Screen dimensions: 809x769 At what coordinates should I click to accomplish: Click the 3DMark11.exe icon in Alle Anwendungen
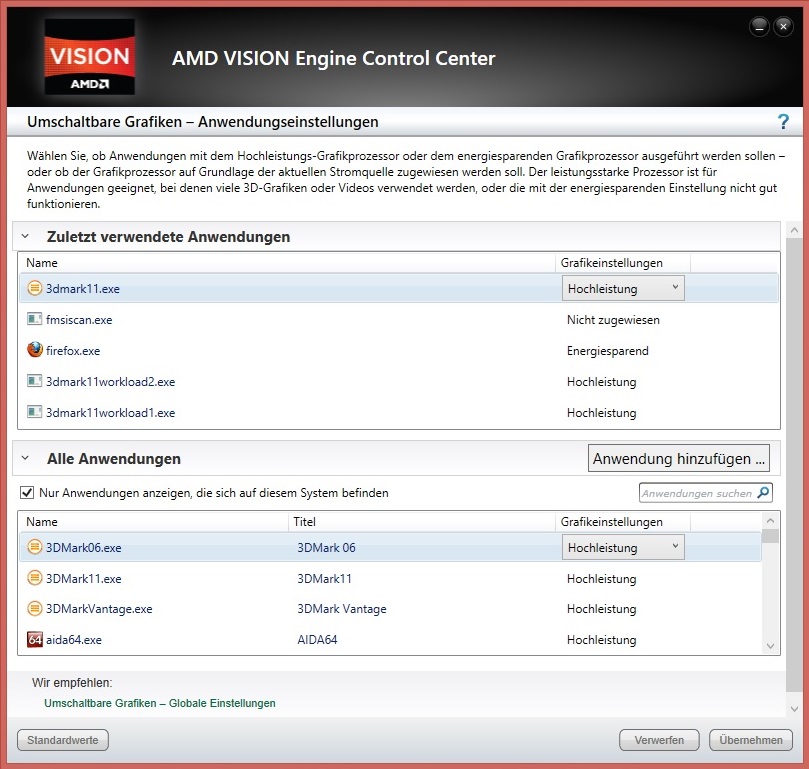point(35,578)
